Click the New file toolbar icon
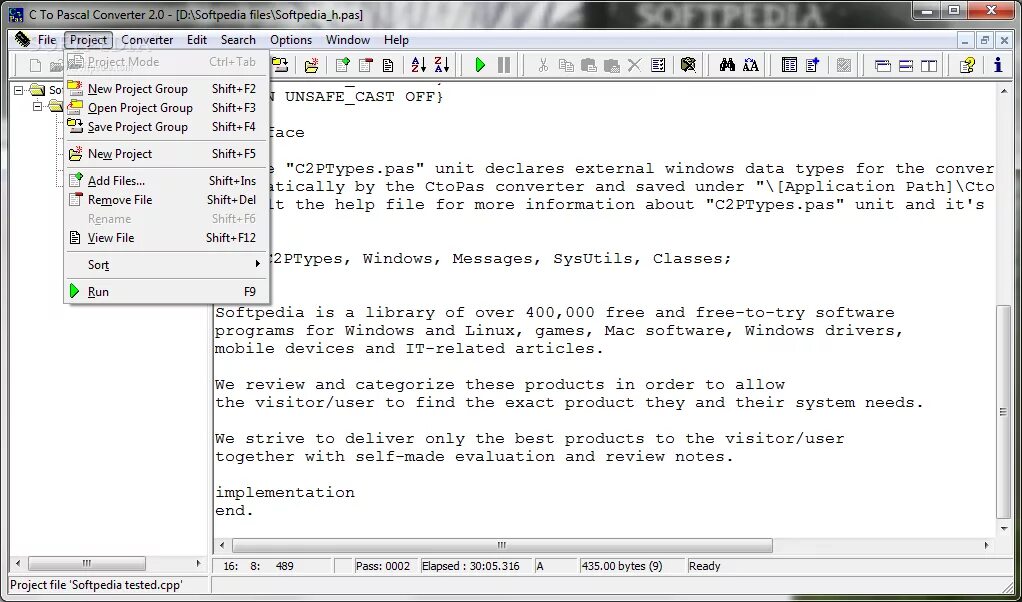Image resolution: width=1022 pixels, height=602 pixels. pos(35,65)
